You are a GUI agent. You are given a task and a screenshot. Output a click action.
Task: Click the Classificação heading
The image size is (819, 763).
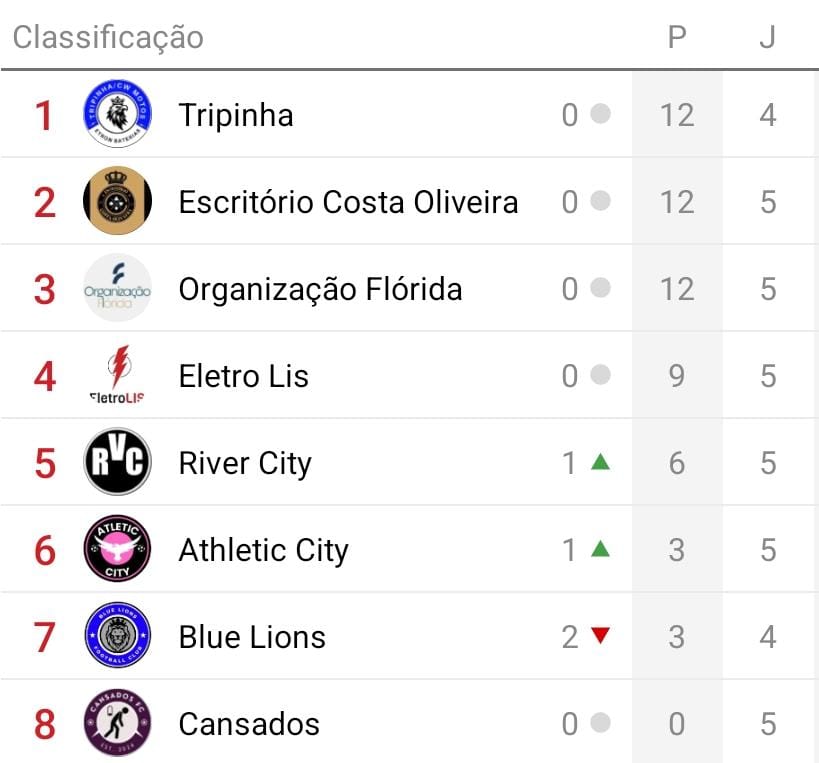(x=108, y=38)
